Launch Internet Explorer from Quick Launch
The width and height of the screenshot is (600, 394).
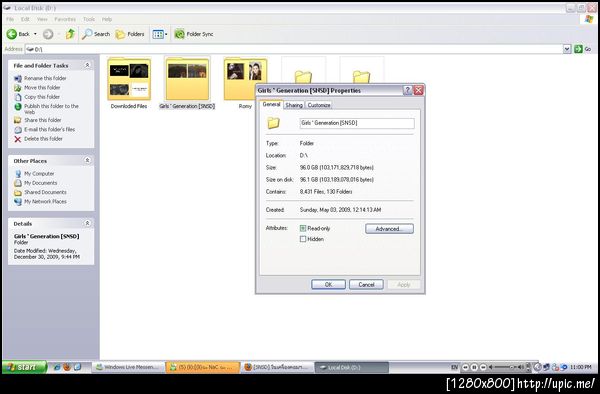(57, 367)
